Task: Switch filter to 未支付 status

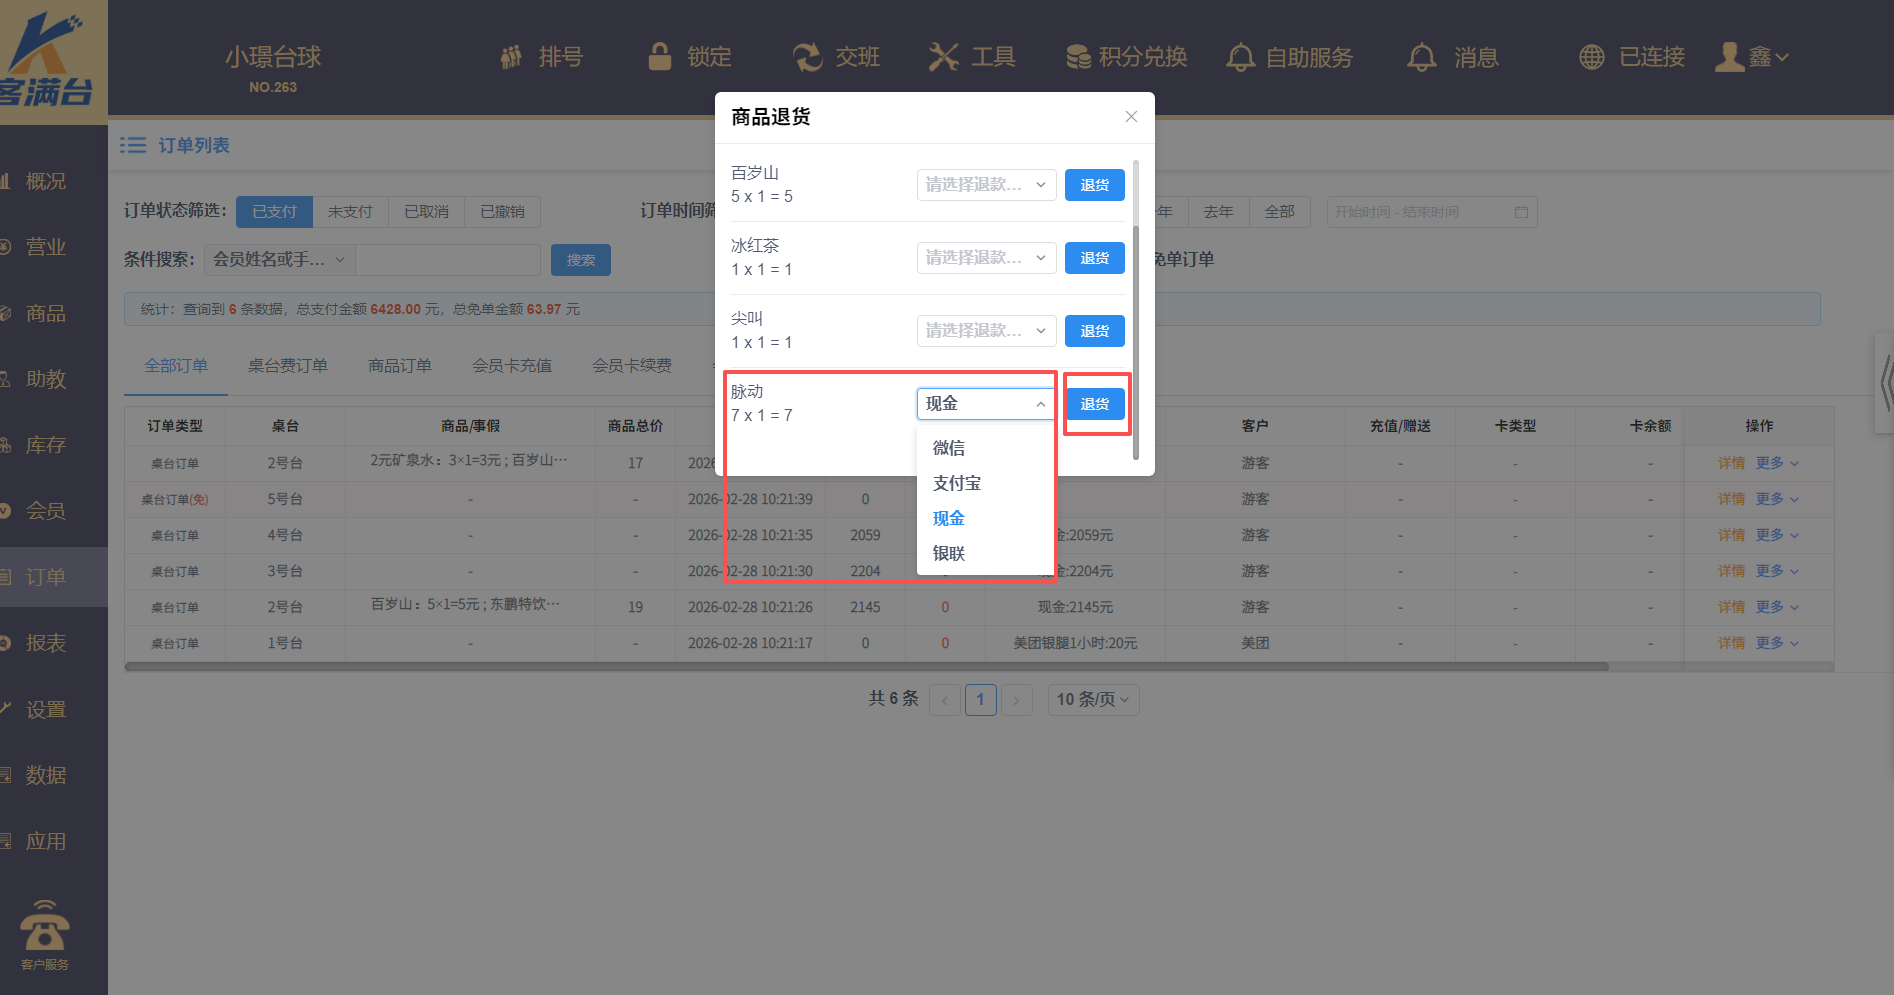Action: [x=350, y=212]
